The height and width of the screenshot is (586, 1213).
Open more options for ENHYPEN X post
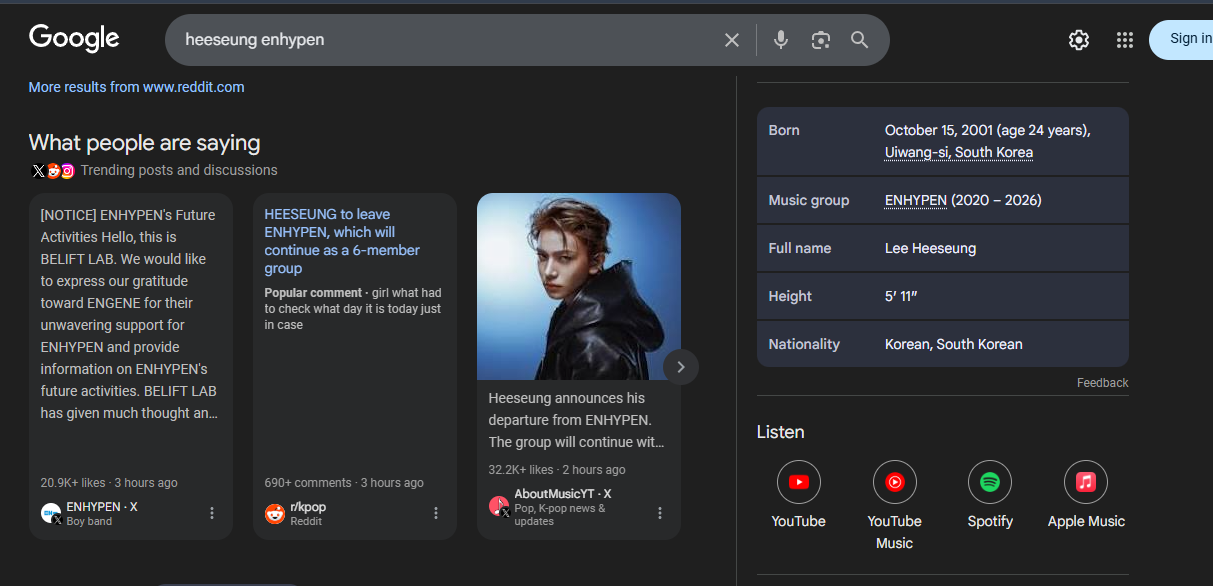coord(212,513)
